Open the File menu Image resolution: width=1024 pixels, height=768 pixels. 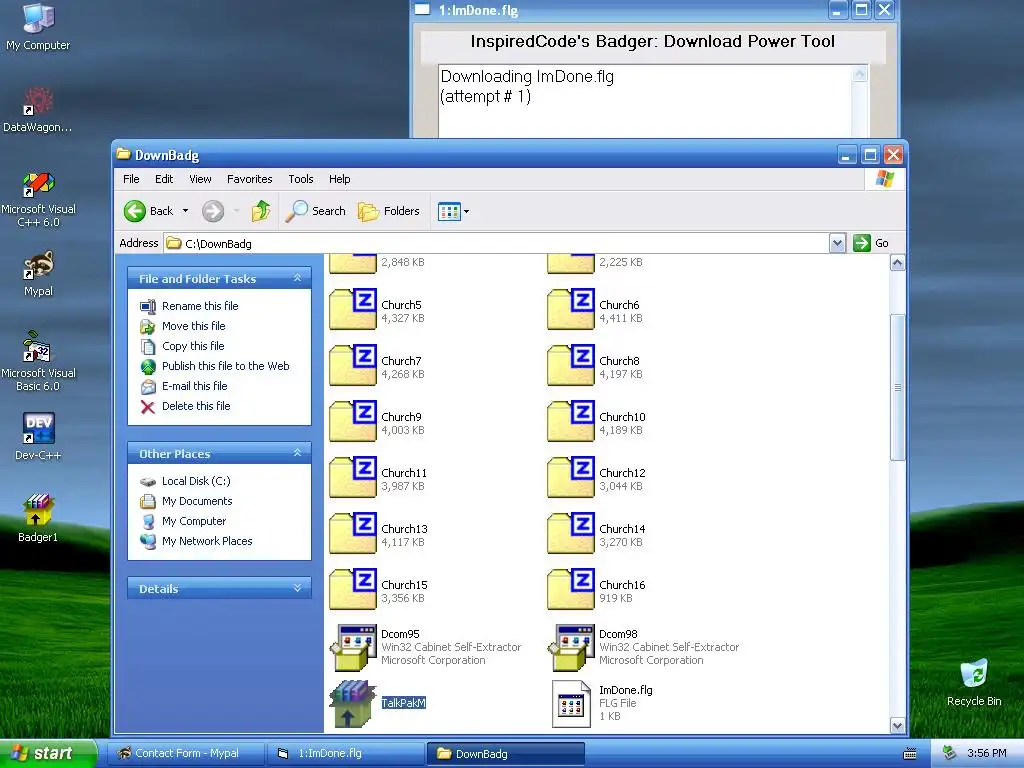click(x=131, y=179)
